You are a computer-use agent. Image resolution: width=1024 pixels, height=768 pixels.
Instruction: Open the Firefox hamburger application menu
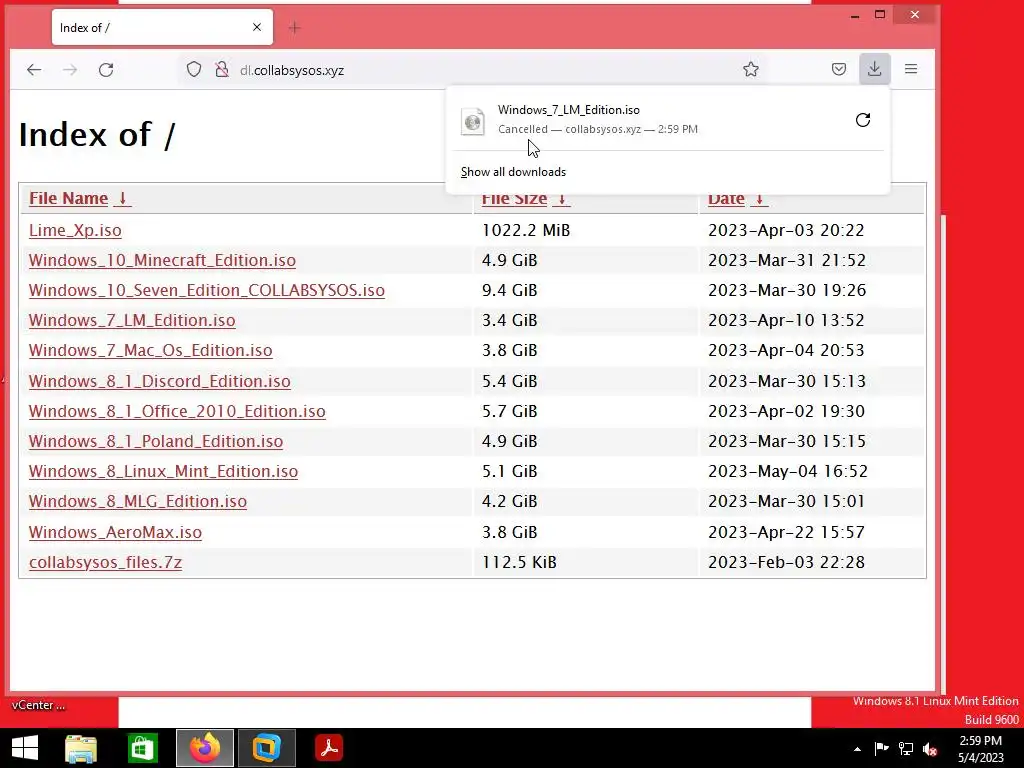tap(911, 69)
